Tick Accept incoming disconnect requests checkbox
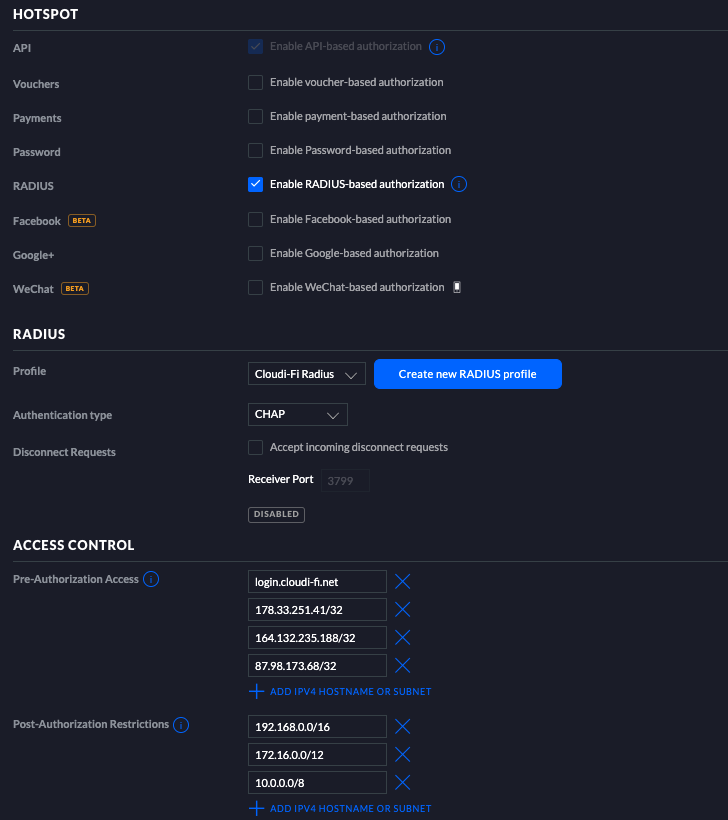This screenshot has width=728, height=820. coord(255,447)
